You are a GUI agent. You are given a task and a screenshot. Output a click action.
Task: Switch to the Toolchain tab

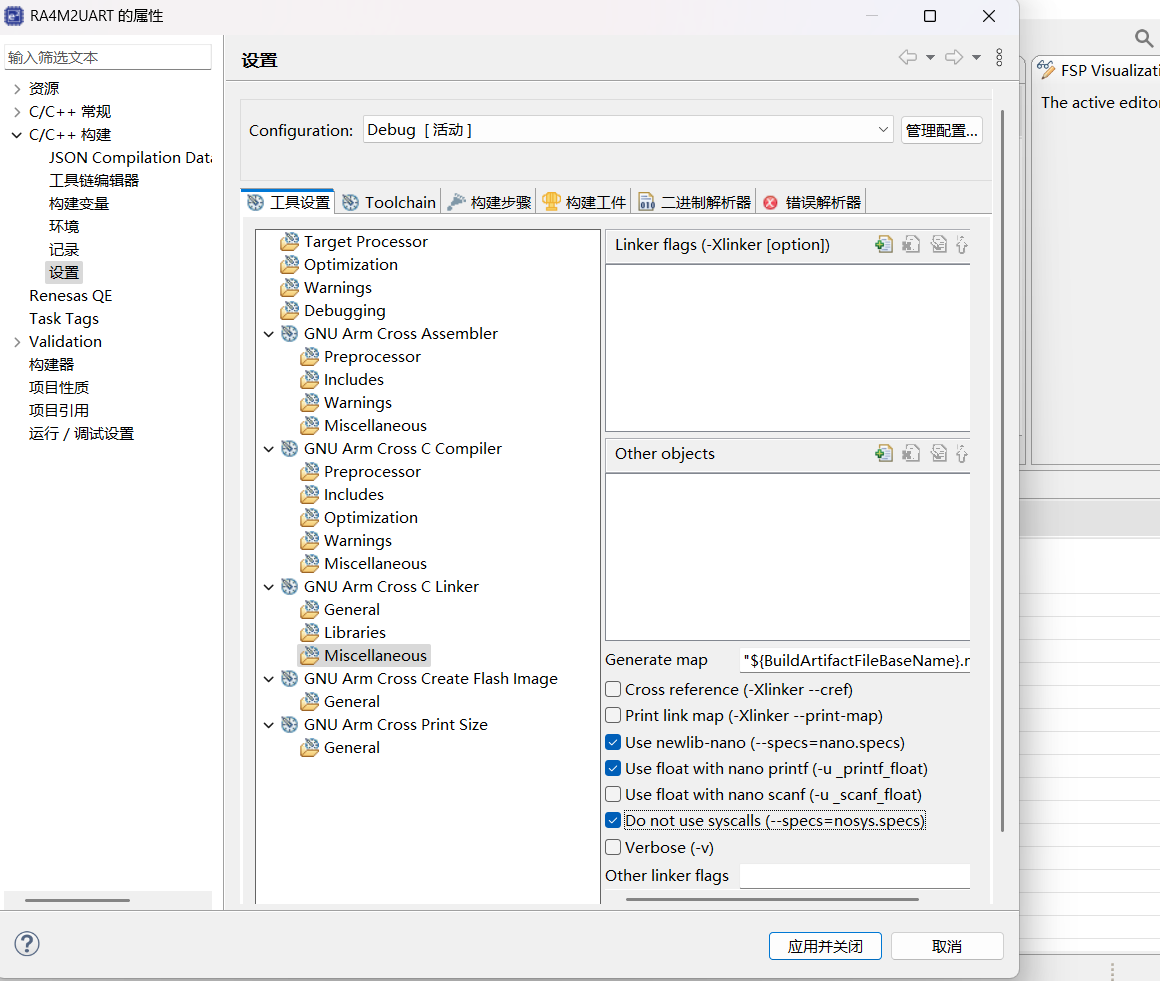(x=389, y=202)
